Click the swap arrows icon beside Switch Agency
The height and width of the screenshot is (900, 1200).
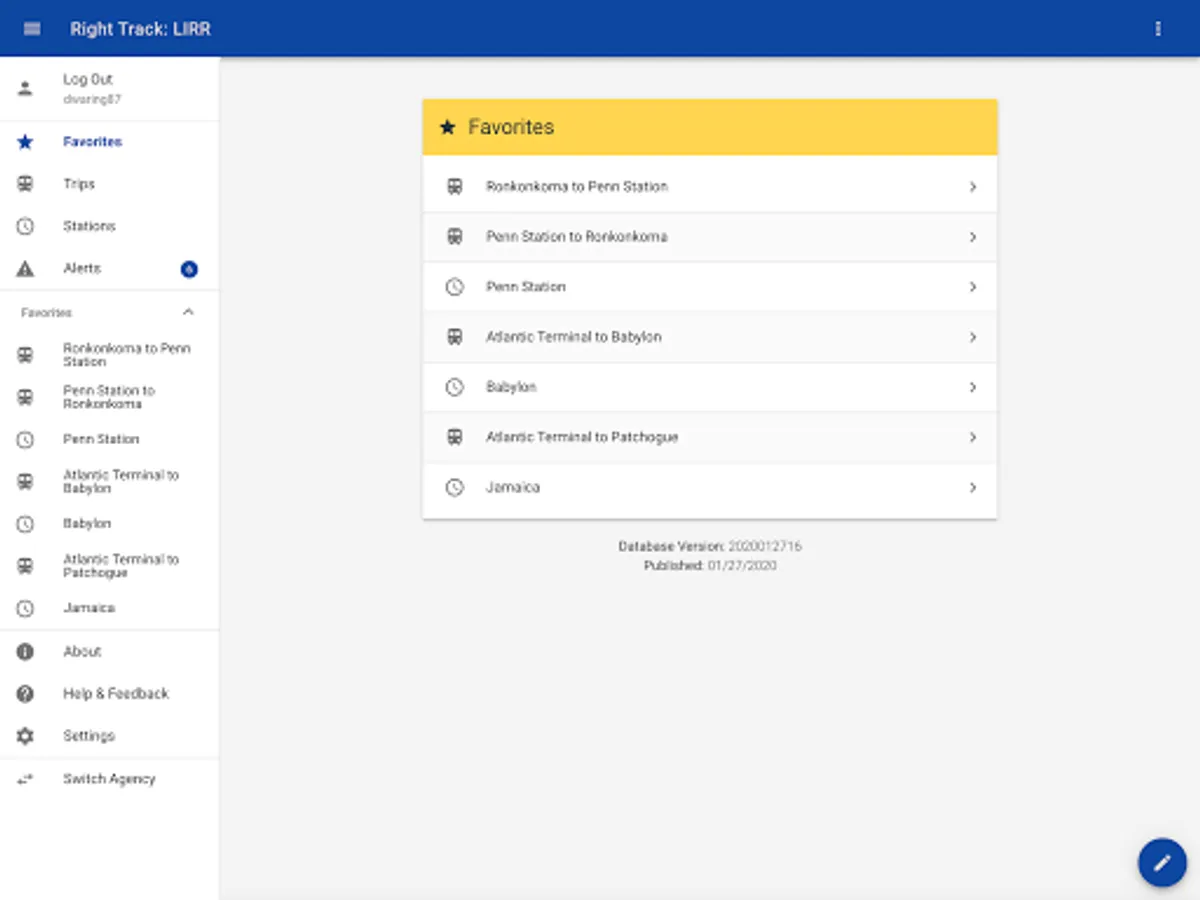coord(25,779)
